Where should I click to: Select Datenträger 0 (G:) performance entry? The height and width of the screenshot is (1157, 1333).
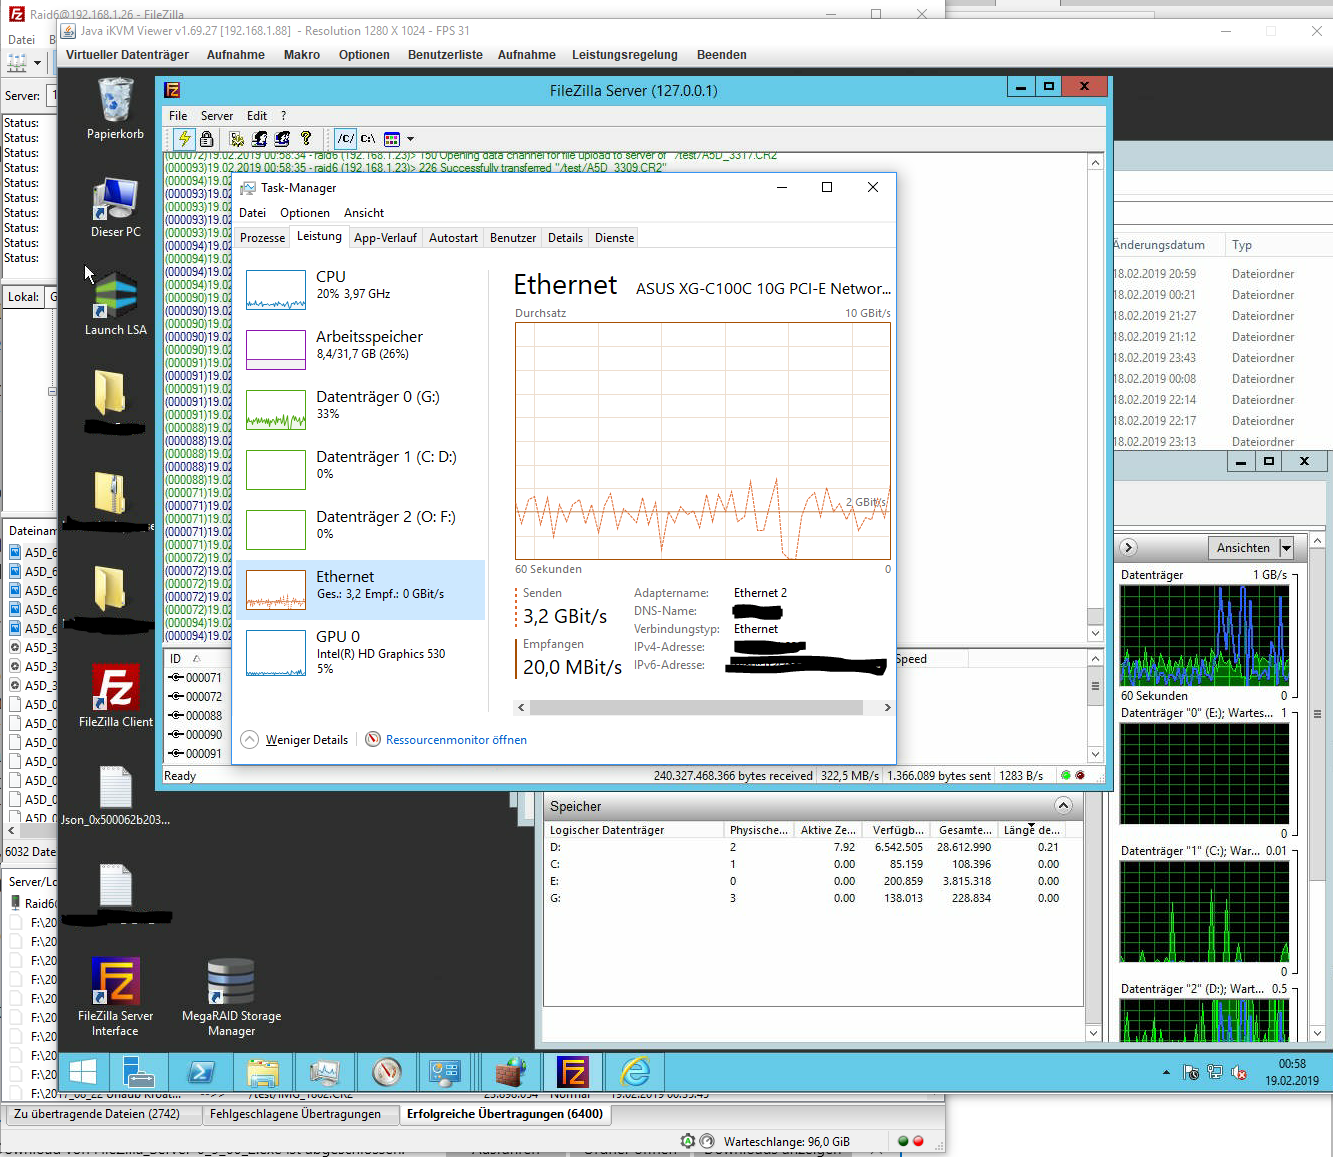361,409
